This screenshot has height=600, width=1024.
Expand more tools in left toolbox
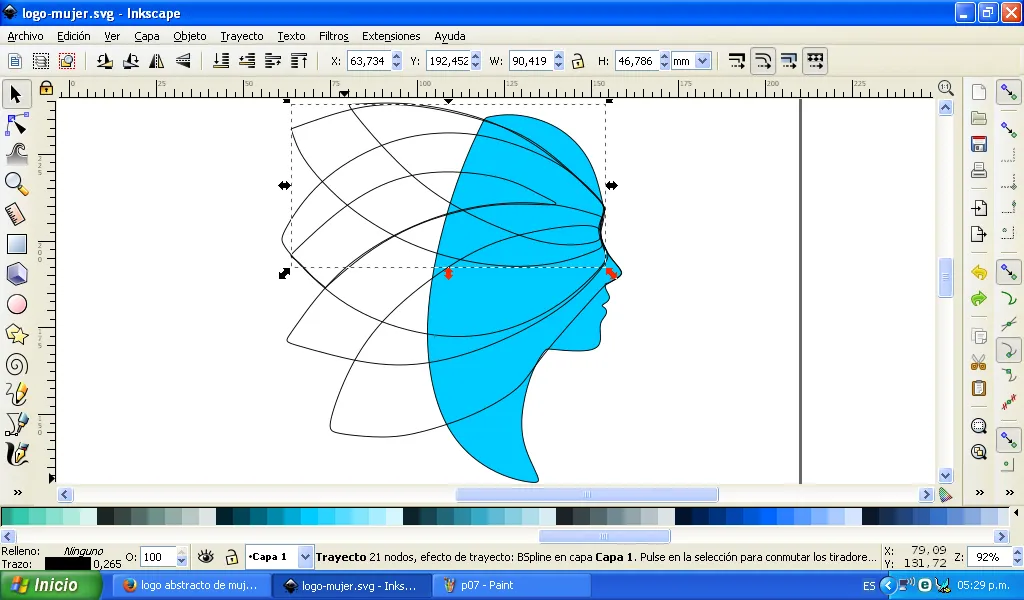tap(18, 492)
